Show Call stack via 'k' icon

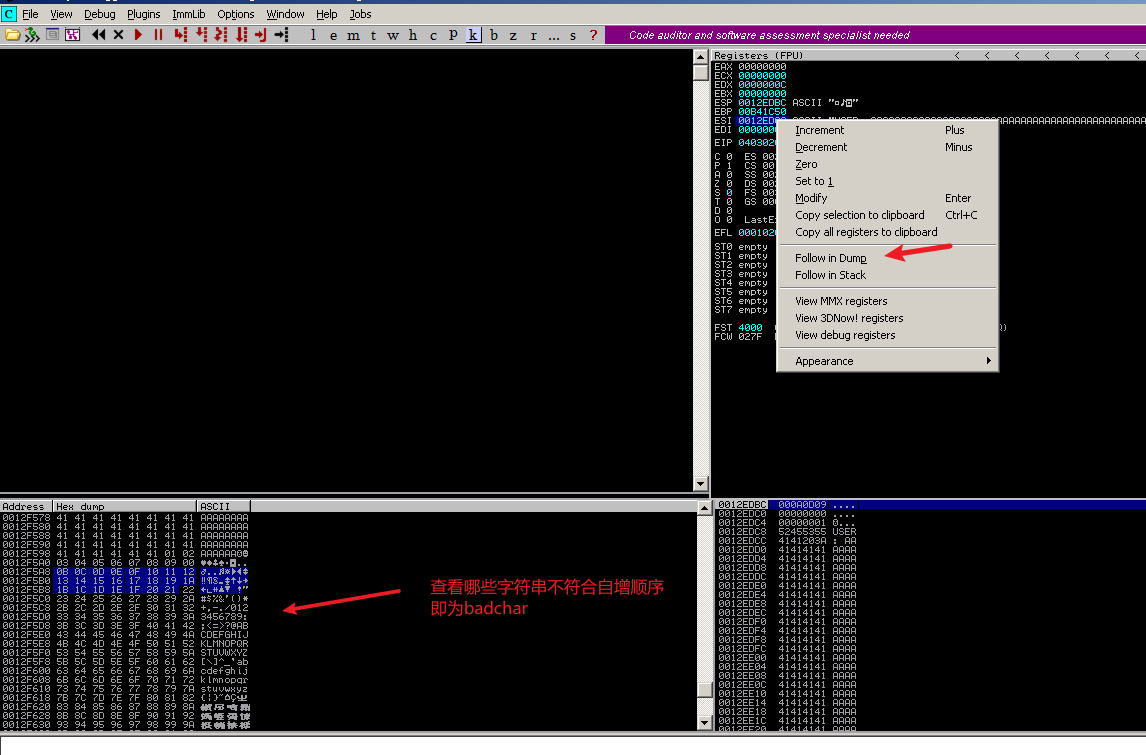click(x=474, y=34)
